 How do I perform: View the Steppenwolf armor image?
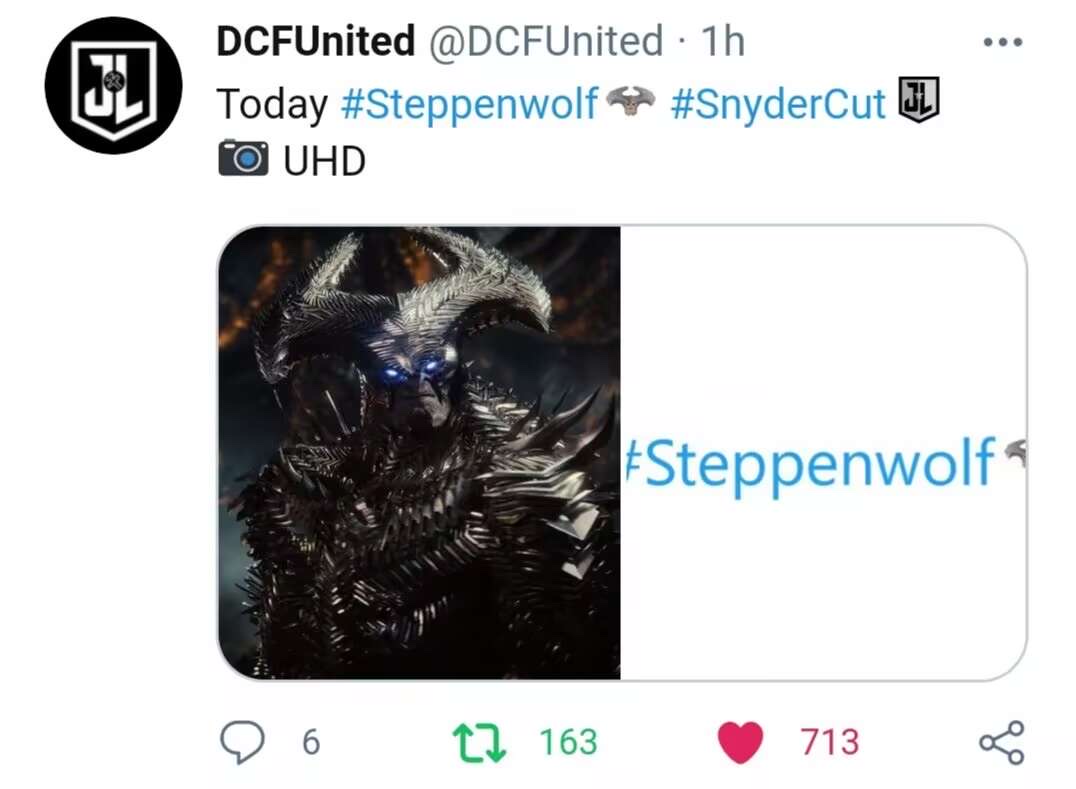pos(419,453)
